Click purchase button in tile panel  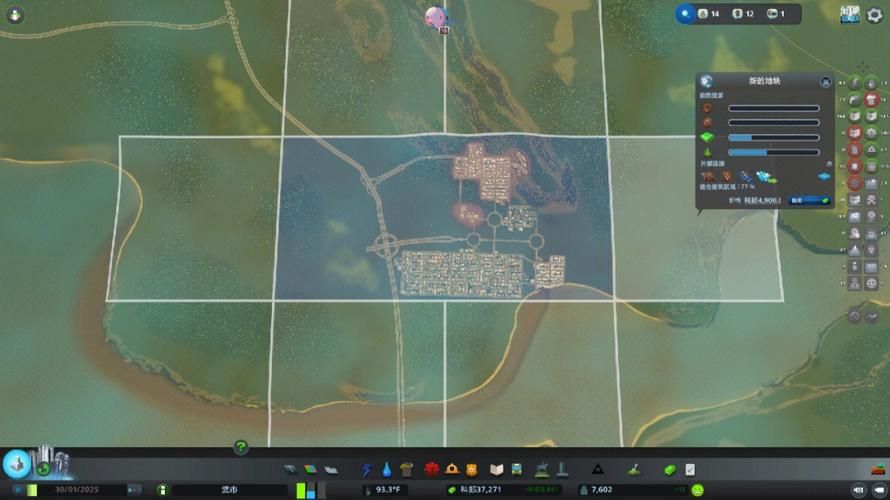(x=810, y=200)
